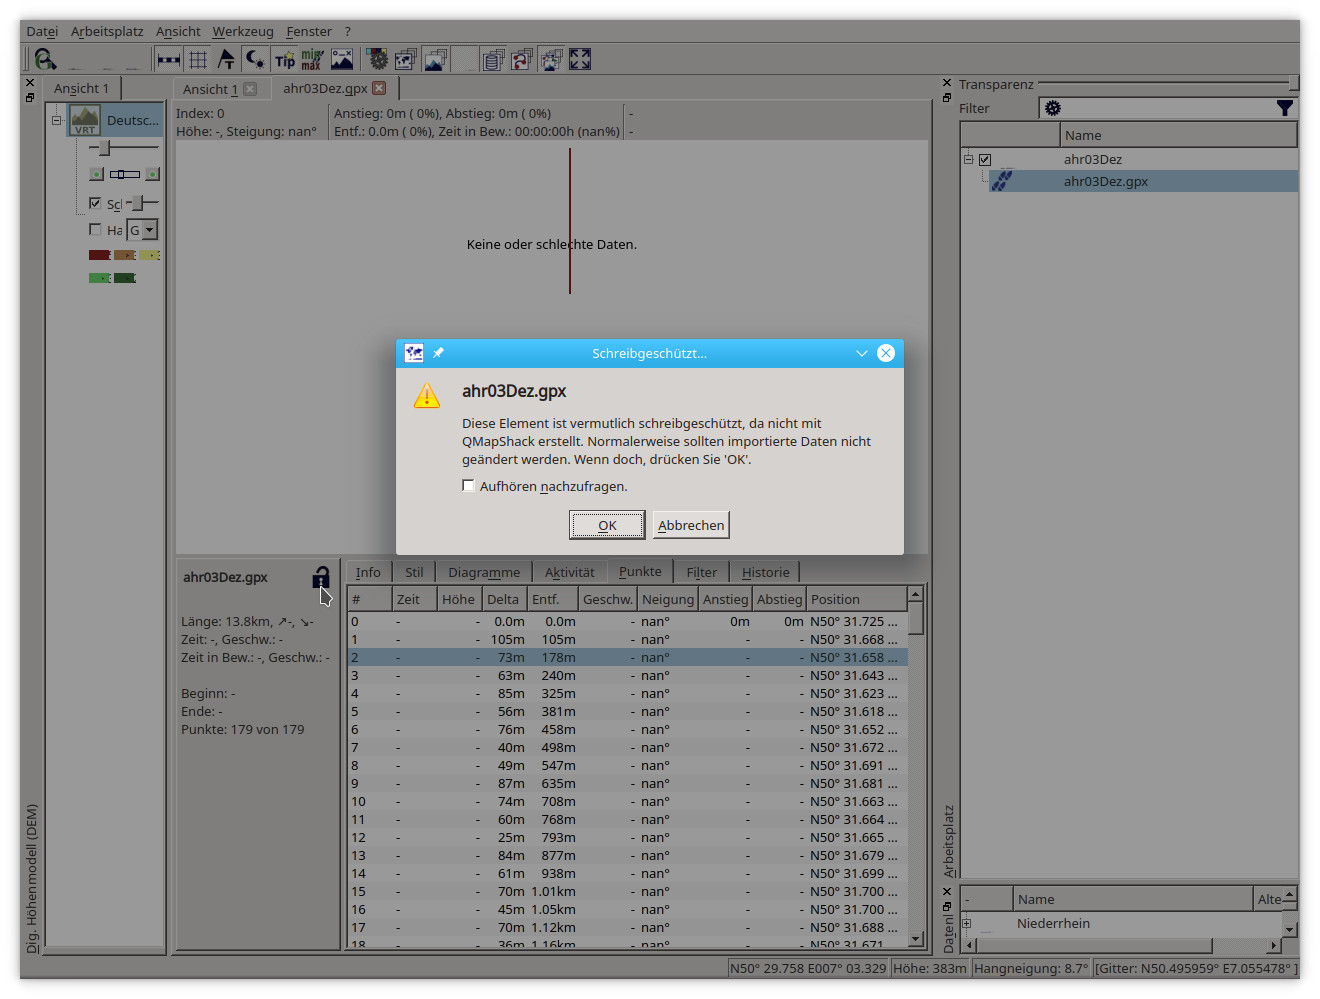Click the track icon of ahr03Dez.gpx
This screenshot has height=999, width=1320.
click(x=1001, y=181)
